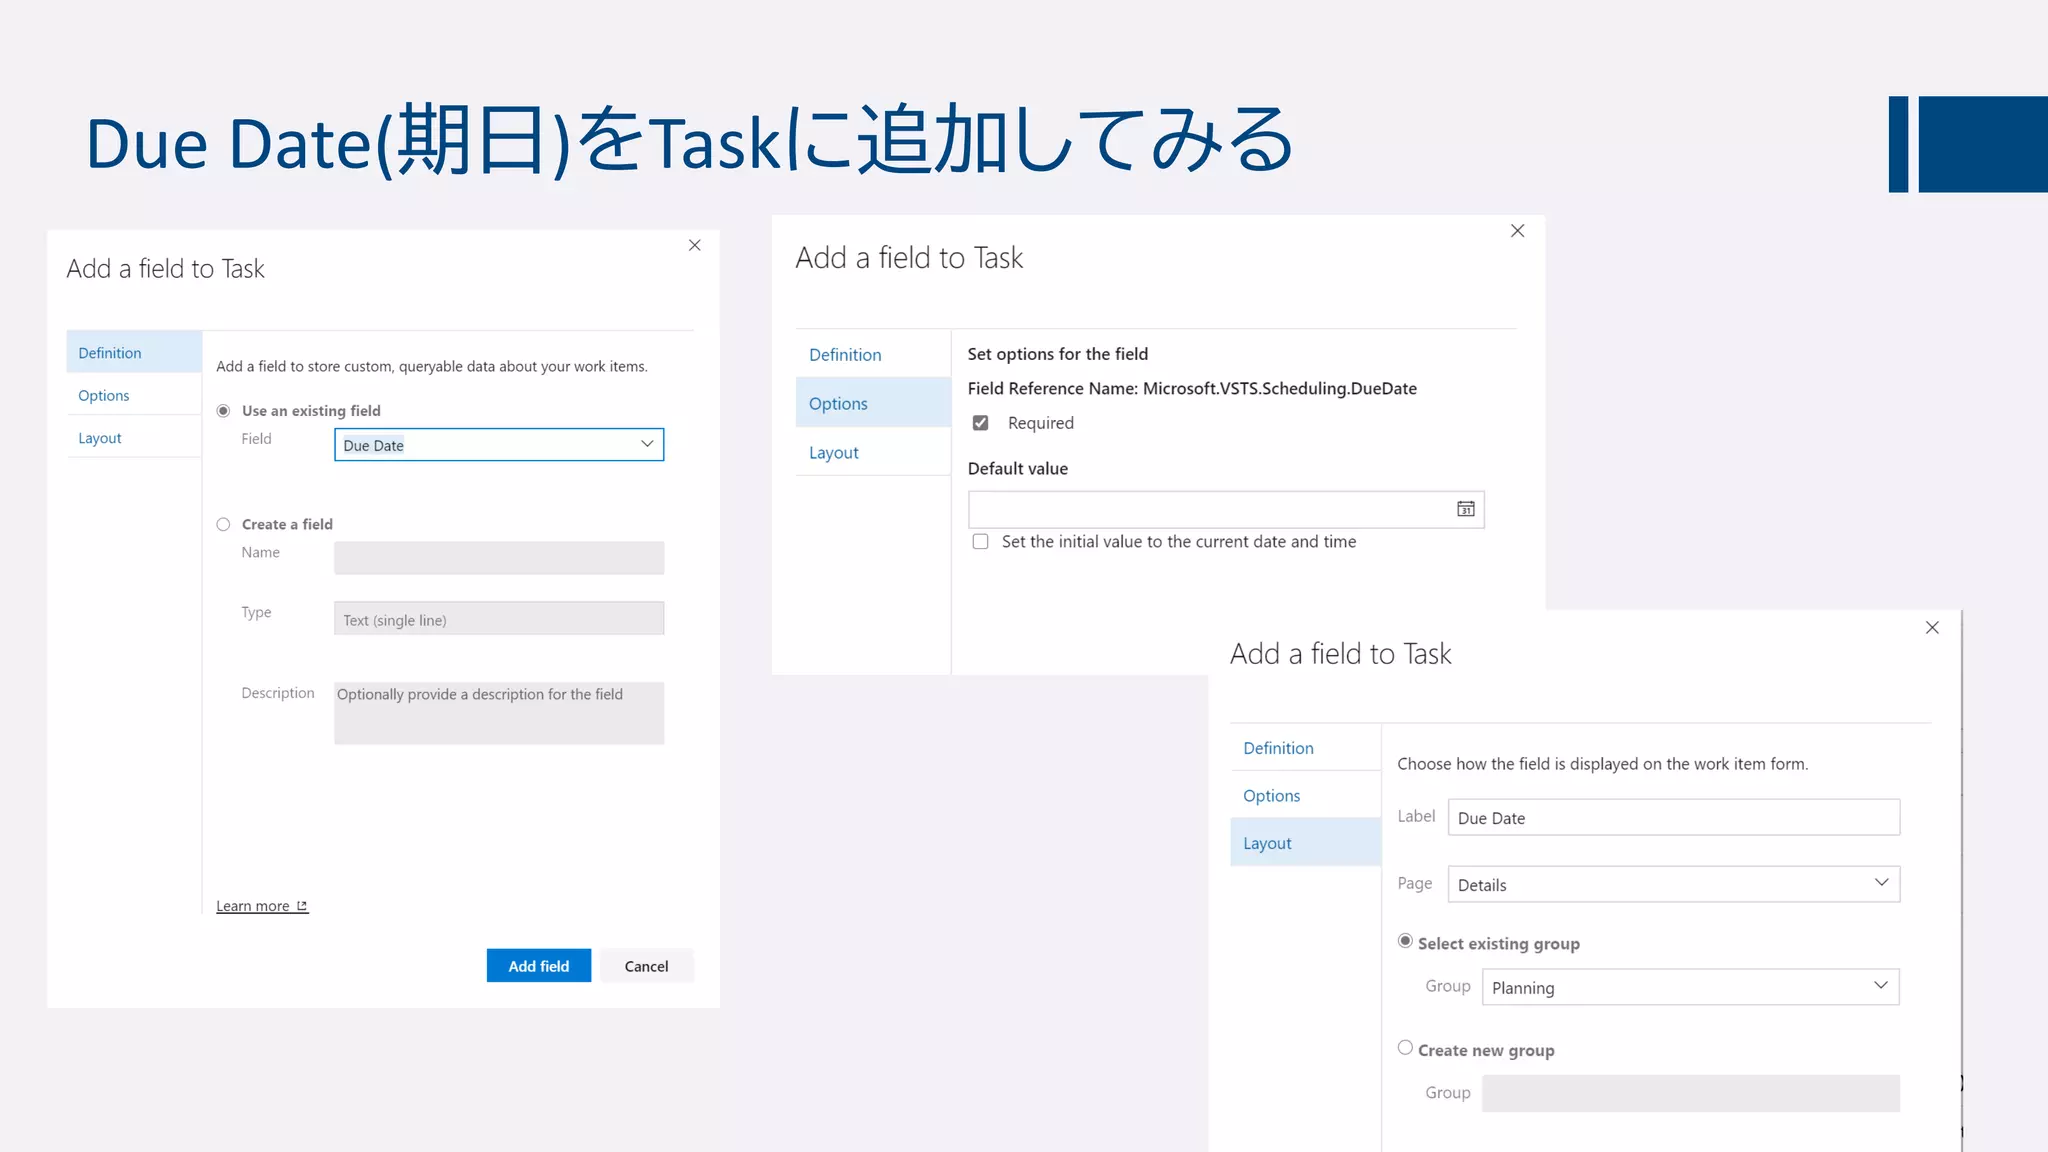Click the disabled new Group name field
The height and width of the screenshot is (1152, 2048).
click(1690, 1093)
